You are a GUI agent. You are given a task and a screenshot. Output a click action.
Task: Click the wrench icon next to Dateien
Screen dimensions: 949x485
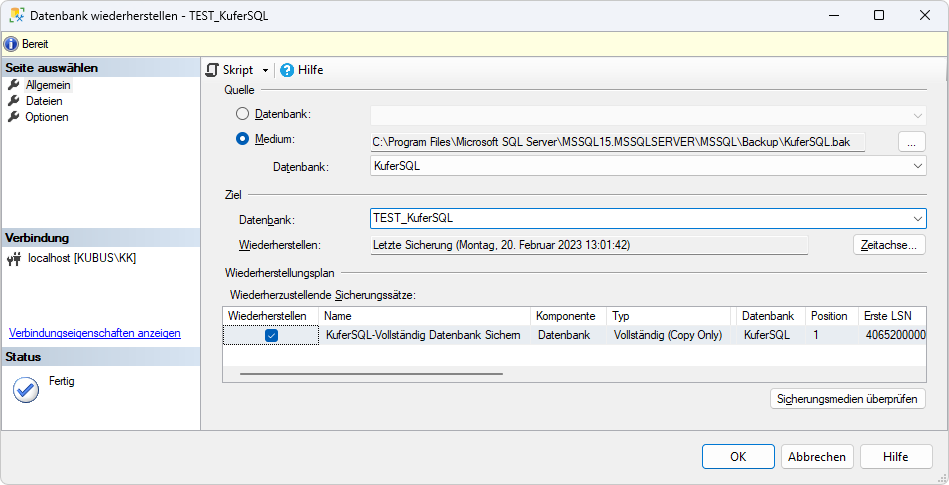coord(13,101)
